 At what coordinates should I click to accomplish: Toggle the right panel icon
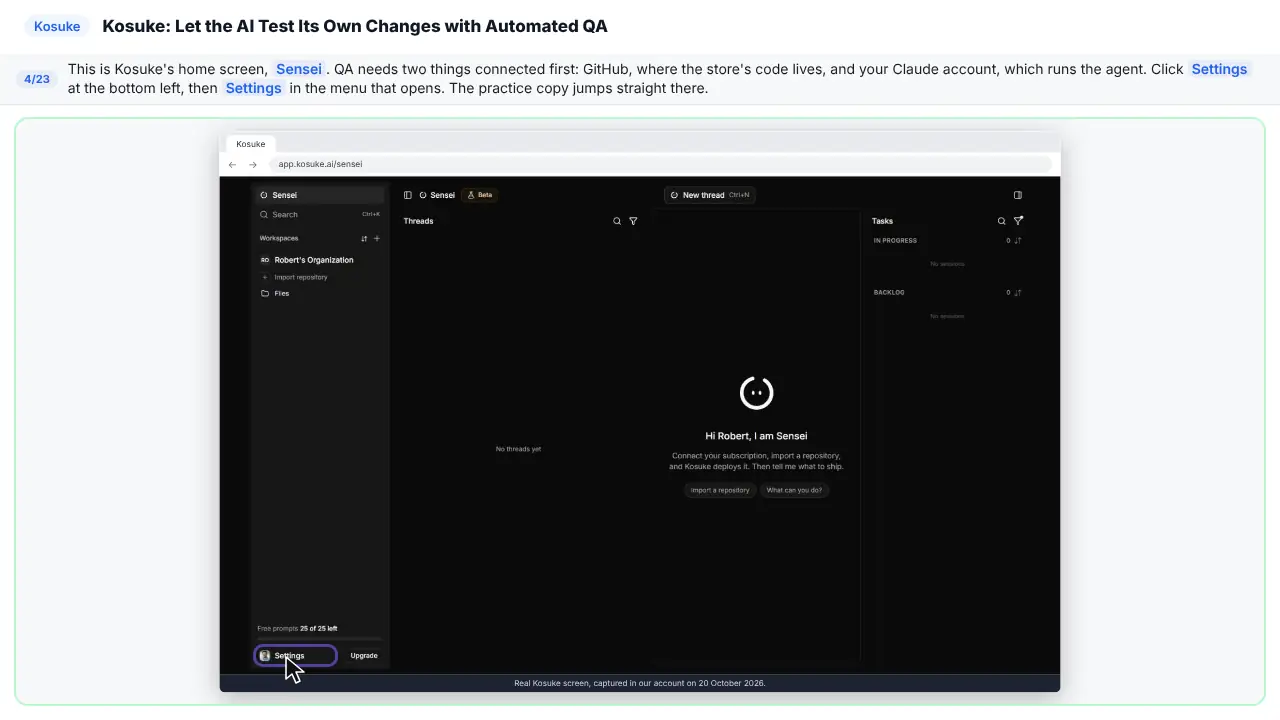click(1018, 195)
